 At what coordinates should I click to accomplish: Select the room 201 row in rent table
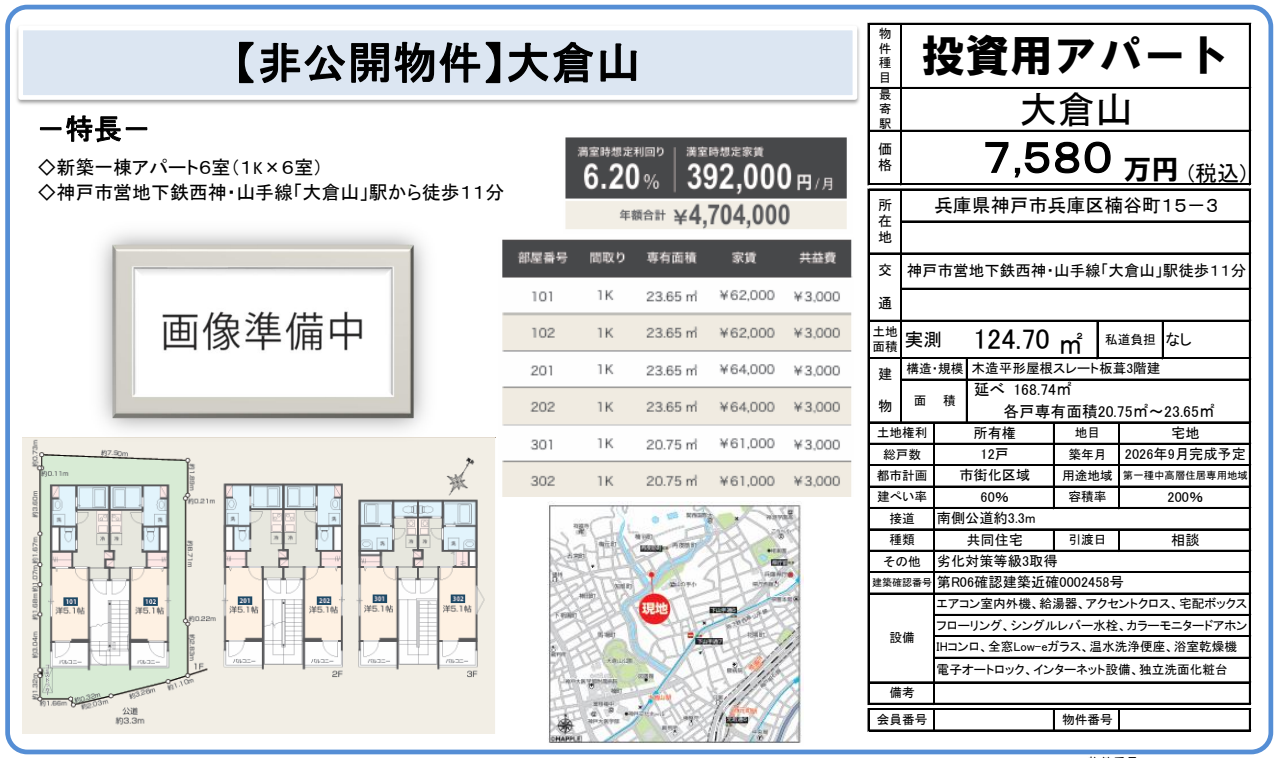[676, 370]
